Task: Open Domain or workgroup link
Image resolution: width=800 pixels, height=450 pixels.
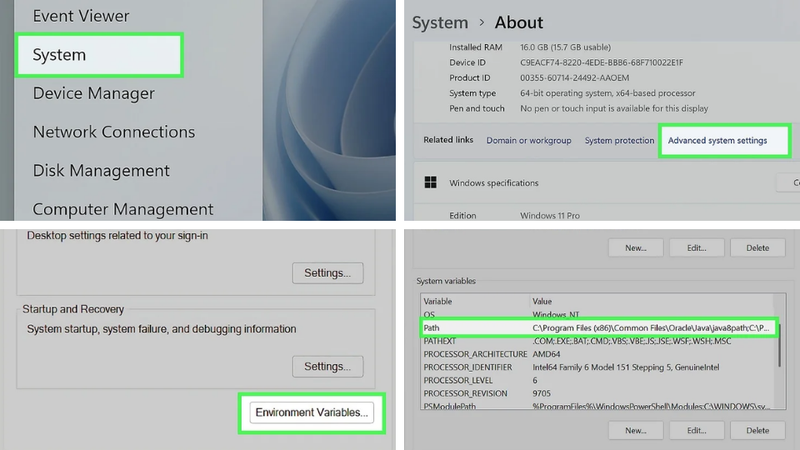Action: coord(529,140)
